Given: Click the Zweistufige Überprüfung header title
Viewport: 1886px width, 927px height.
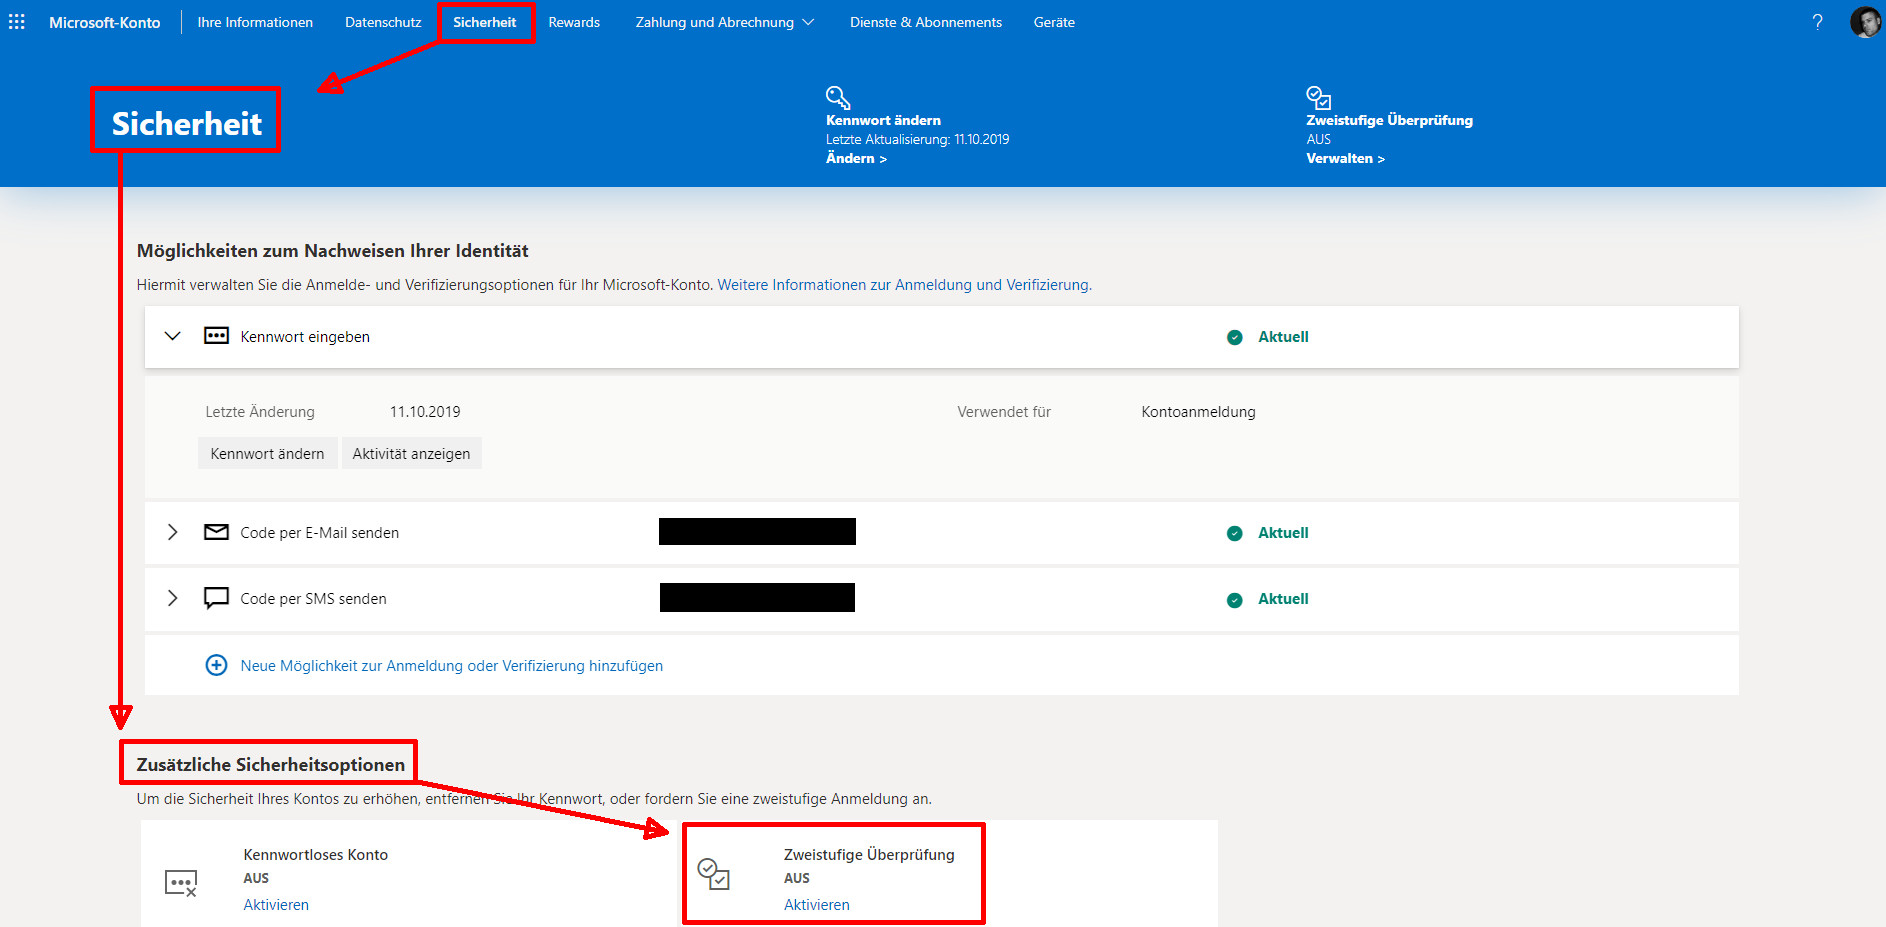Looking at the screenshot, I should [x=1389, y=120].
